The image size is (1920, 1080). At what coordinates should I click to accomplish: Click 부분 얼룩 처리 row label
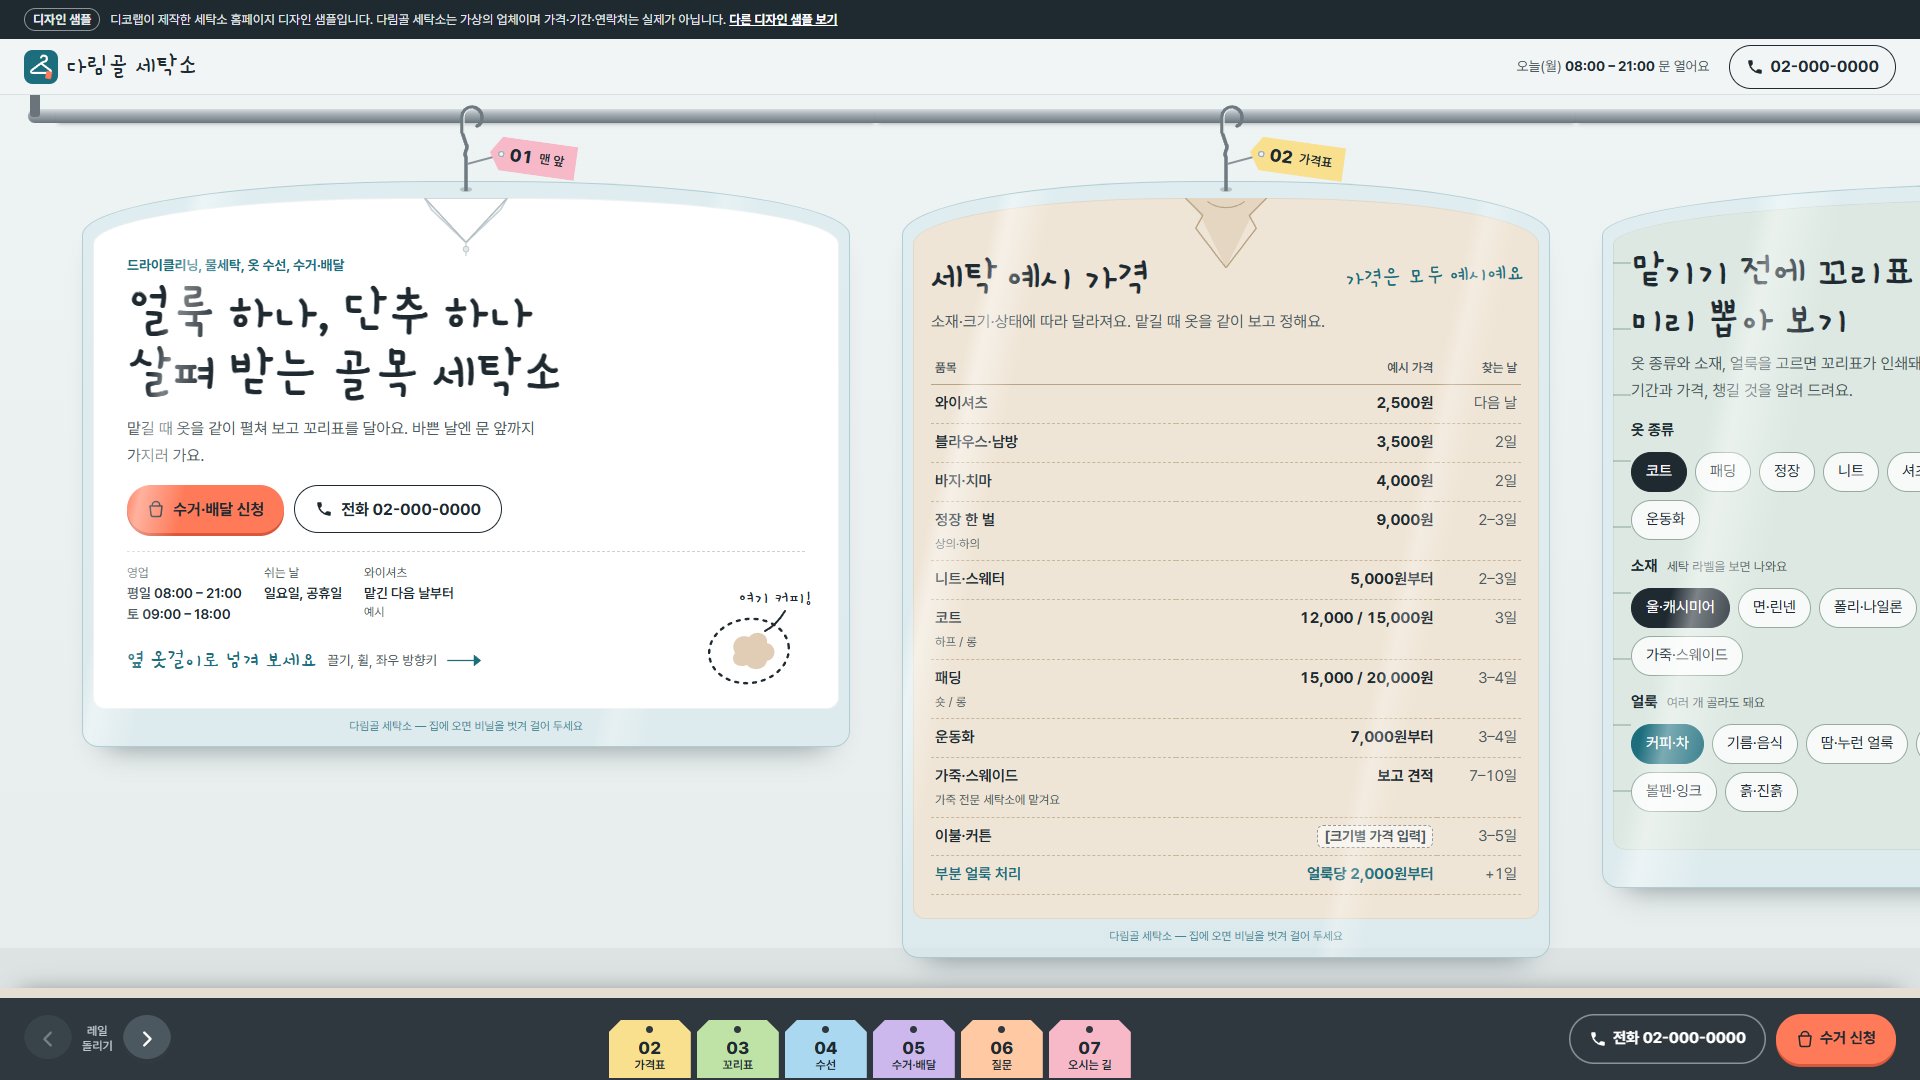tap(978, 874)
